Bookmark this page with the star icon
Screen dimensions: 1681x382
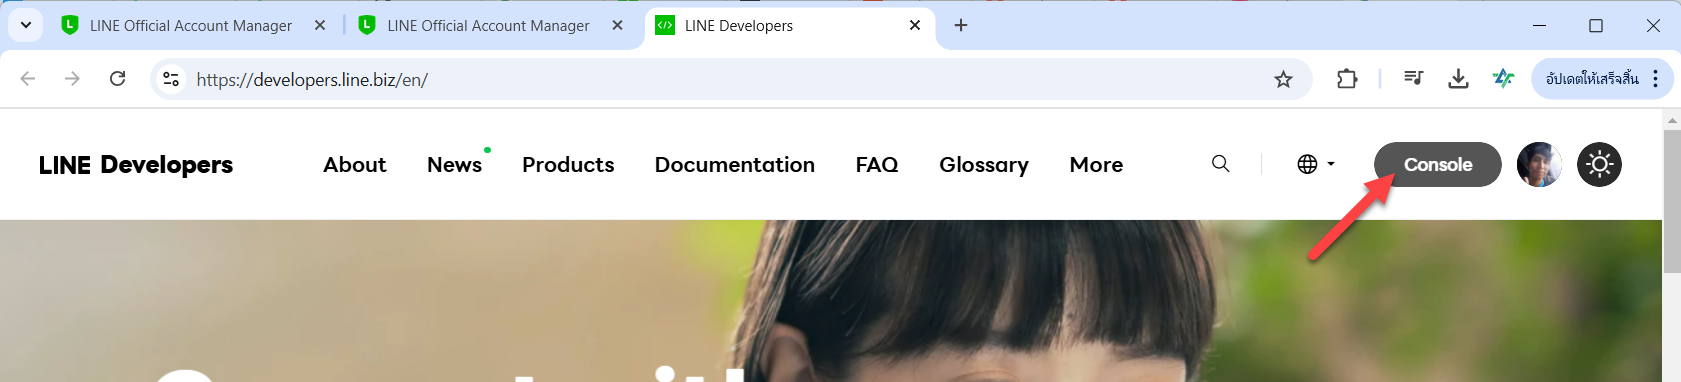click(x=1283, y=79)
